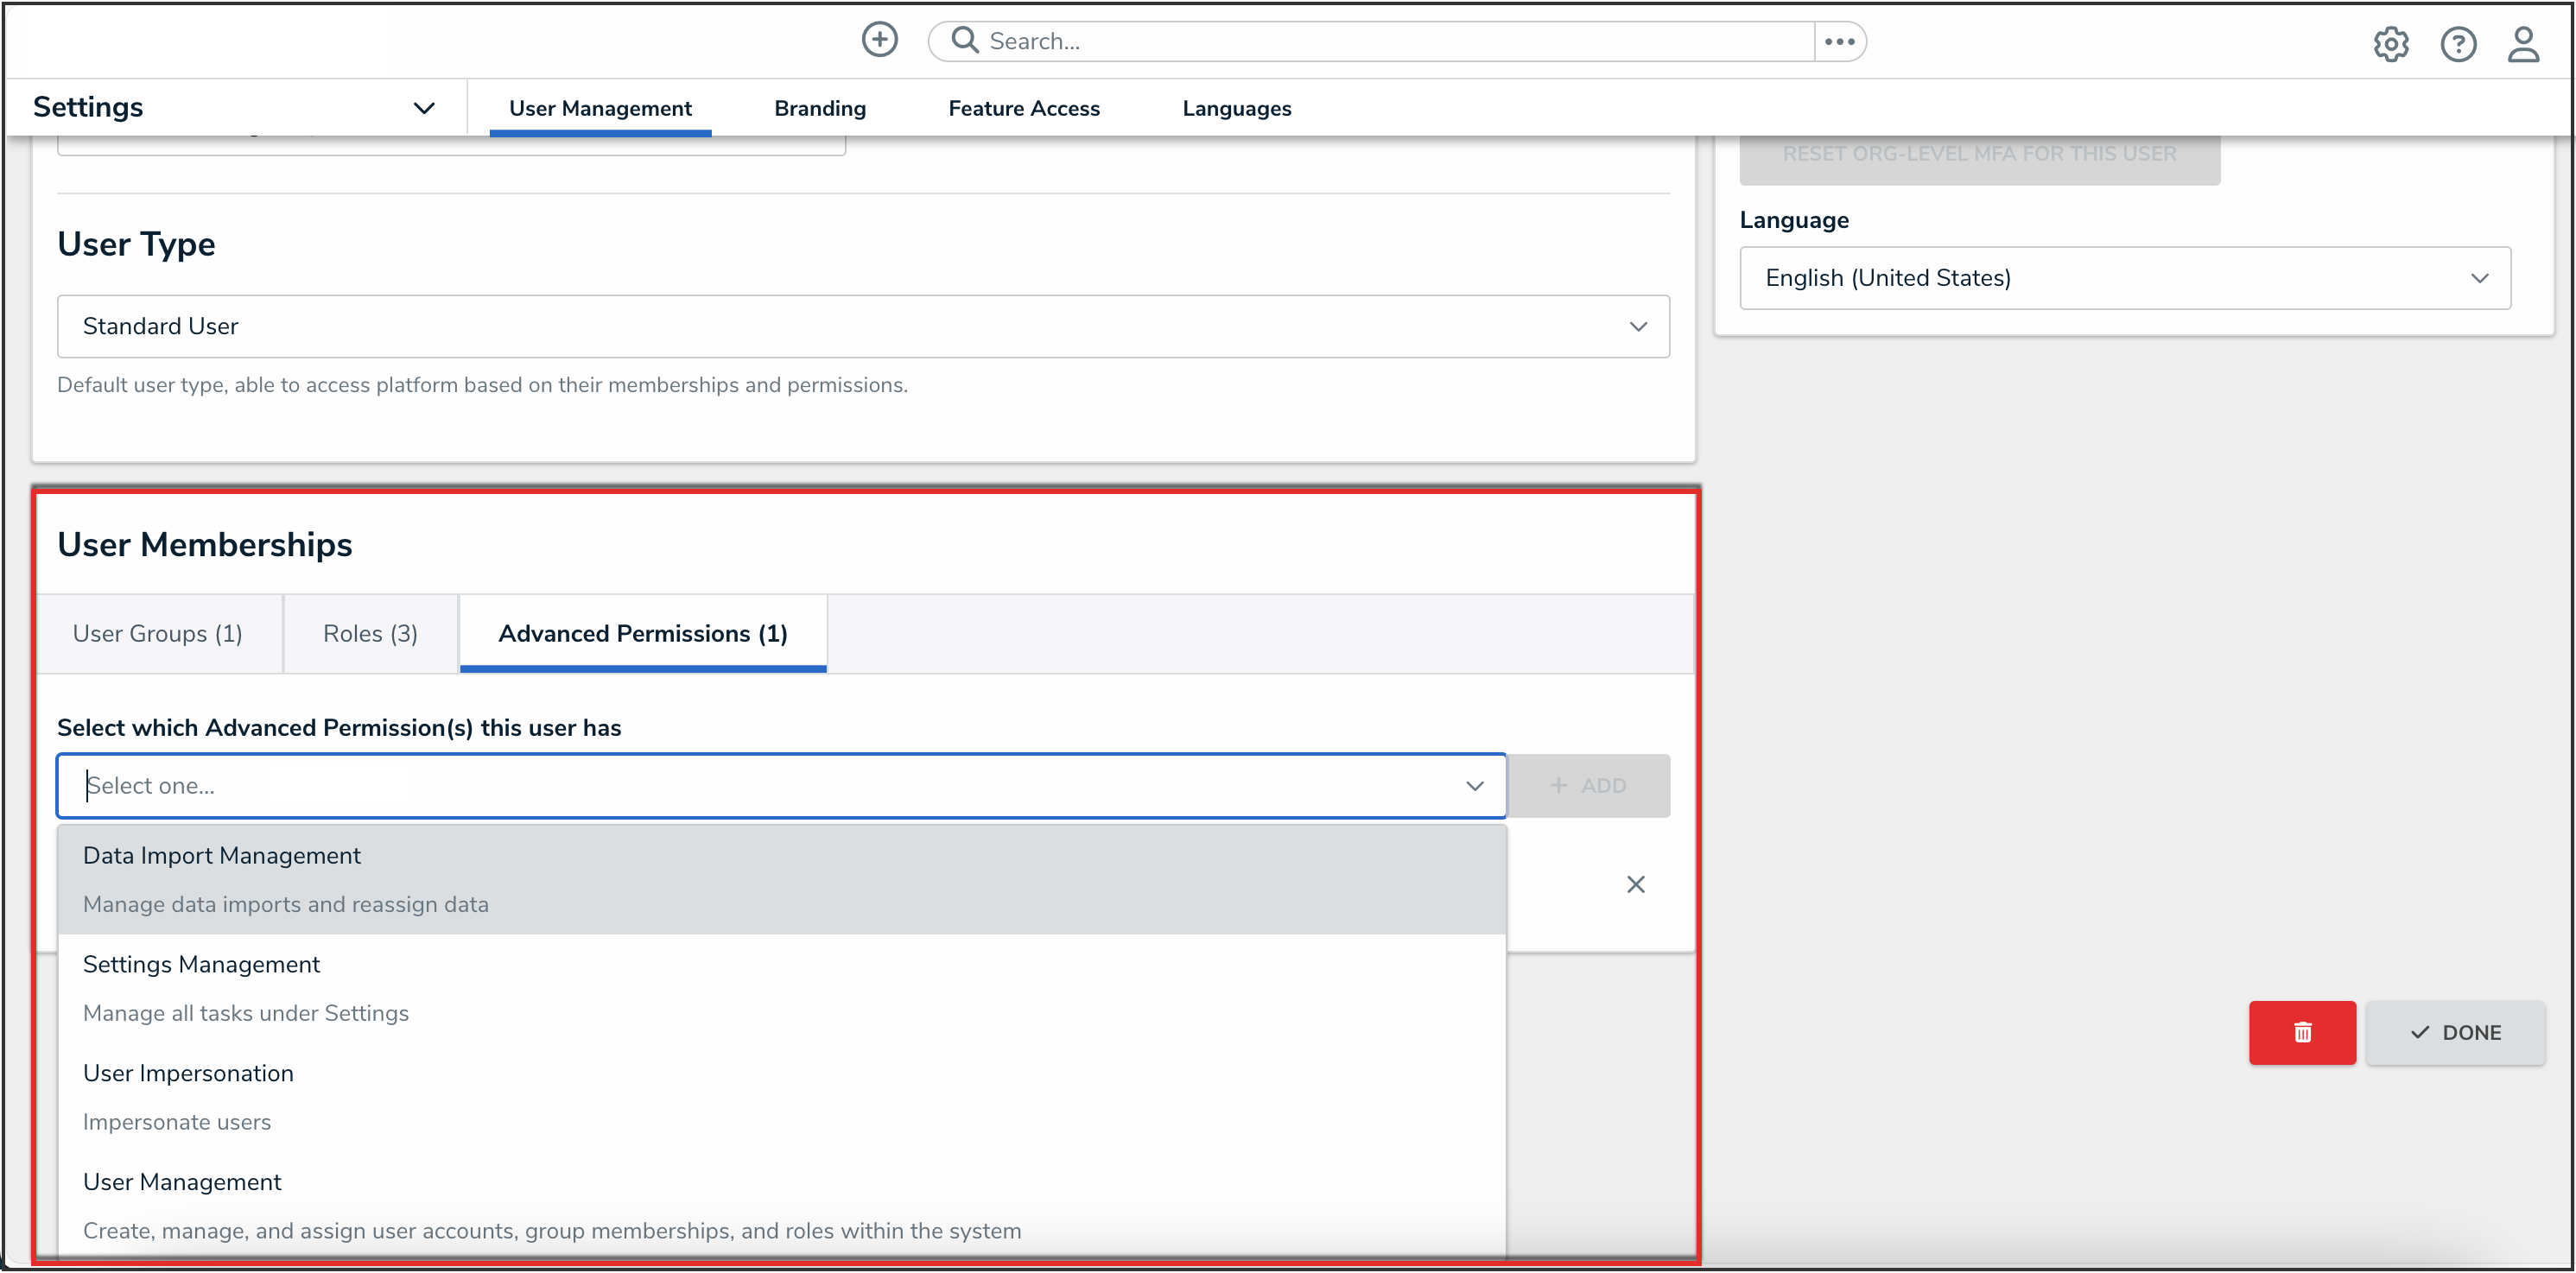
Task: Open the settings gear icon
Action: 2390,44
